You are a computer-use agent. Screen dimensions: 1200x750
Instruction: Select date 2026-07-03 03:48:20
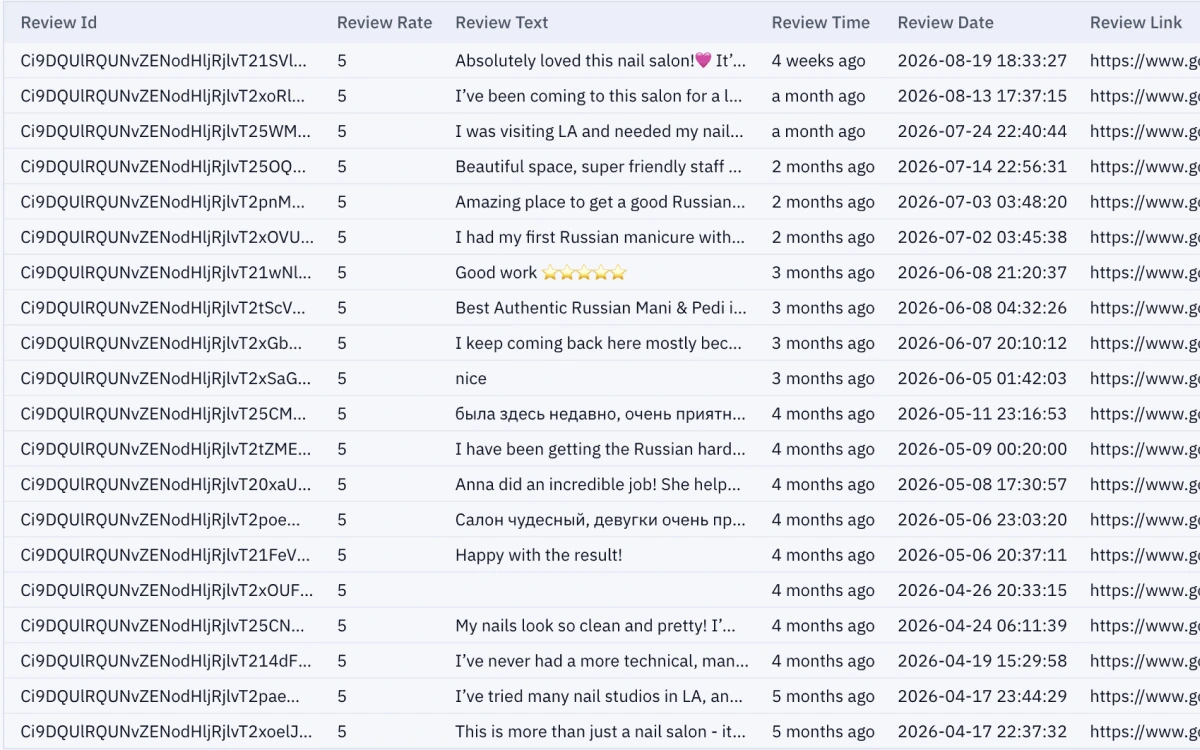pyautogui.click(x=982, y=202)
